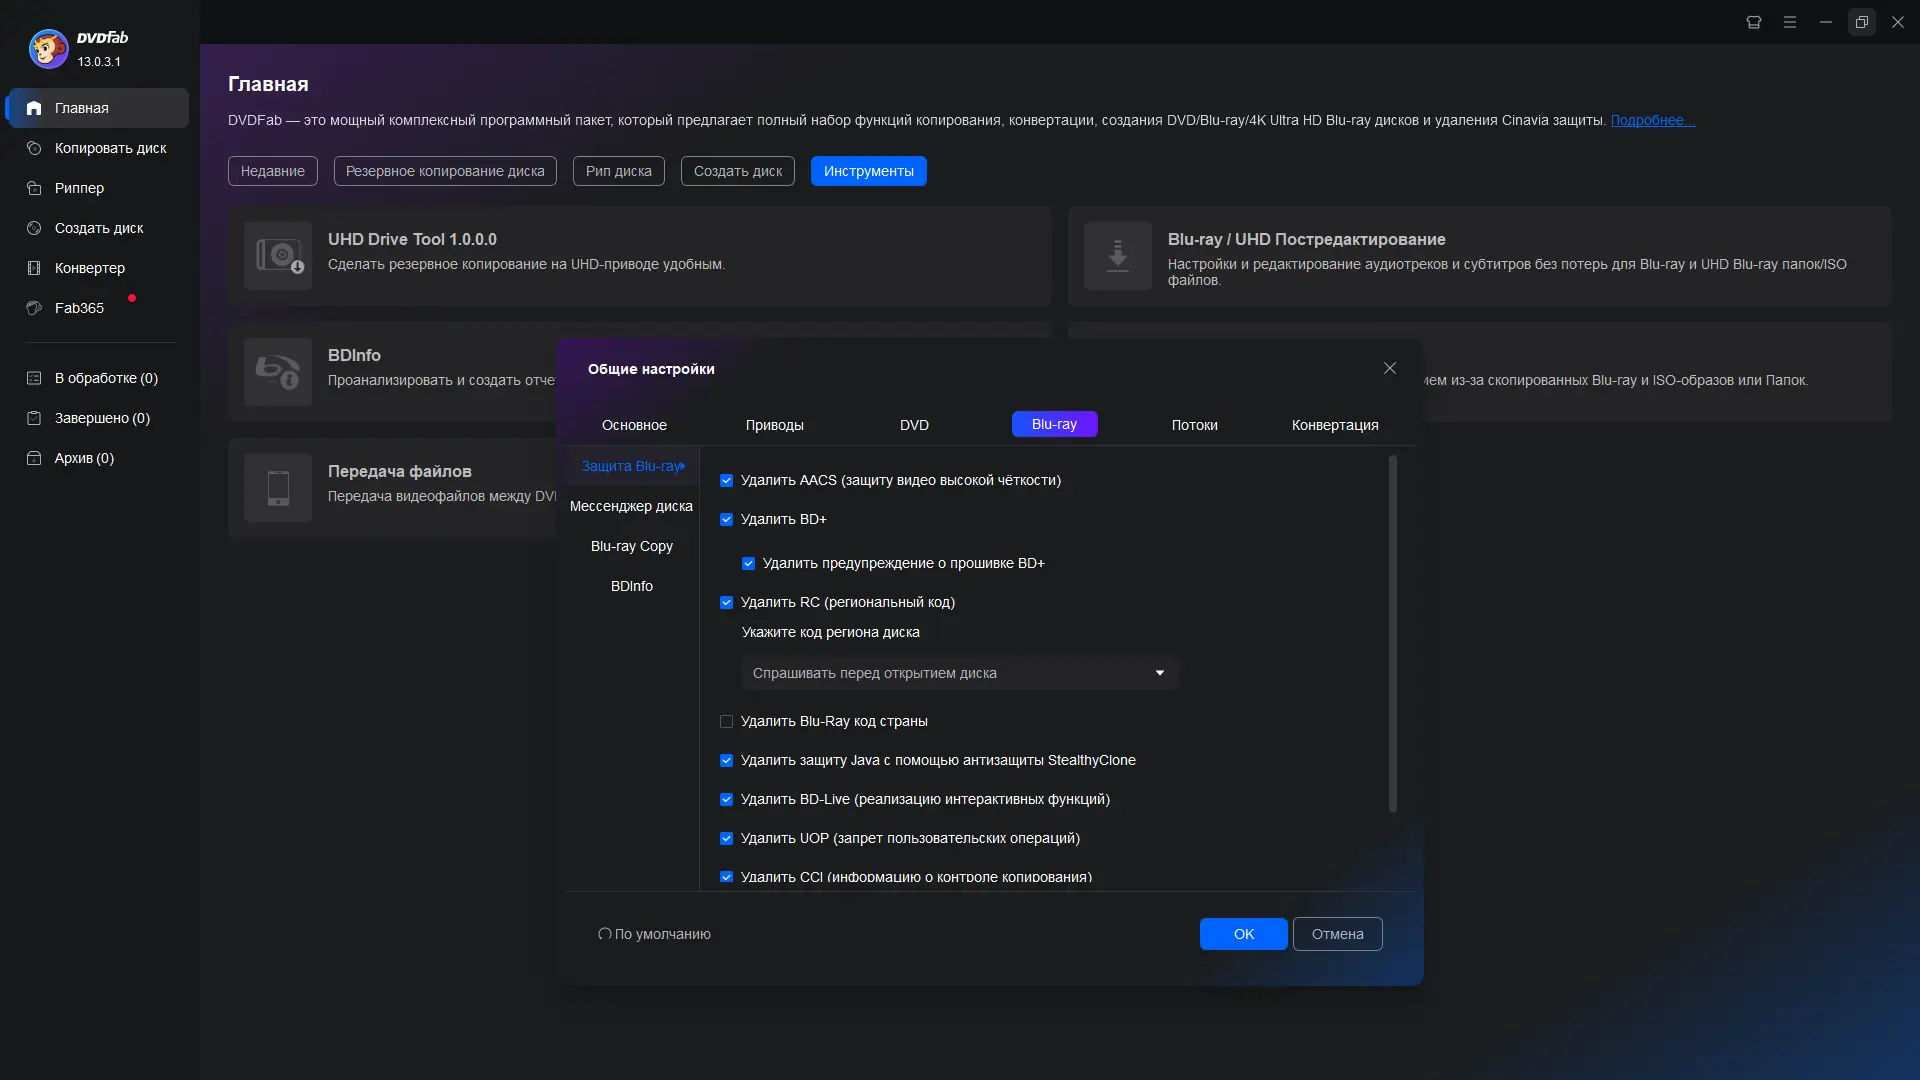Click the file transfer phone icon
Screen dimensions: 1920x1080
click(278, 488)
